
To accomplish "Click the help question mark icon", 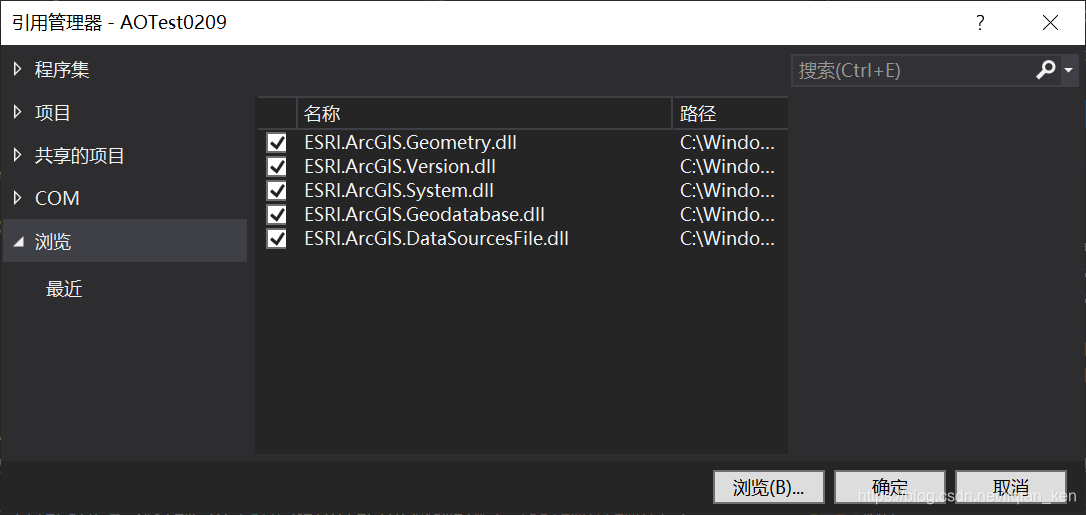I will pos(980,23).
